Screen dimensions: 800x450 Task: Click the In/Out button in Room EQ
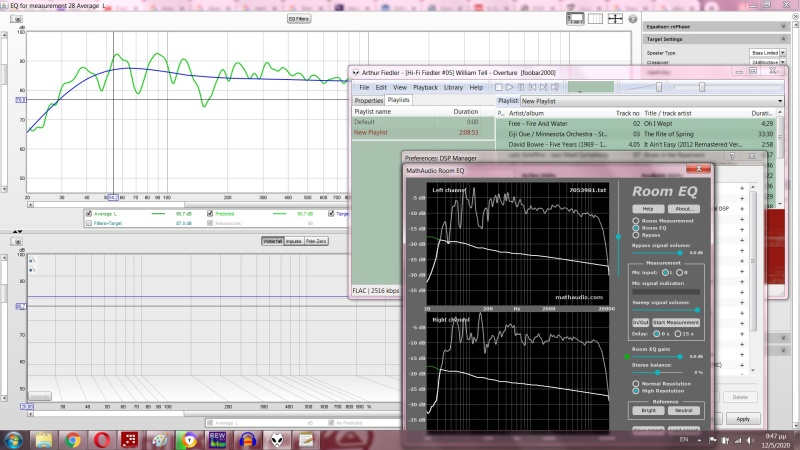[641, 322]
